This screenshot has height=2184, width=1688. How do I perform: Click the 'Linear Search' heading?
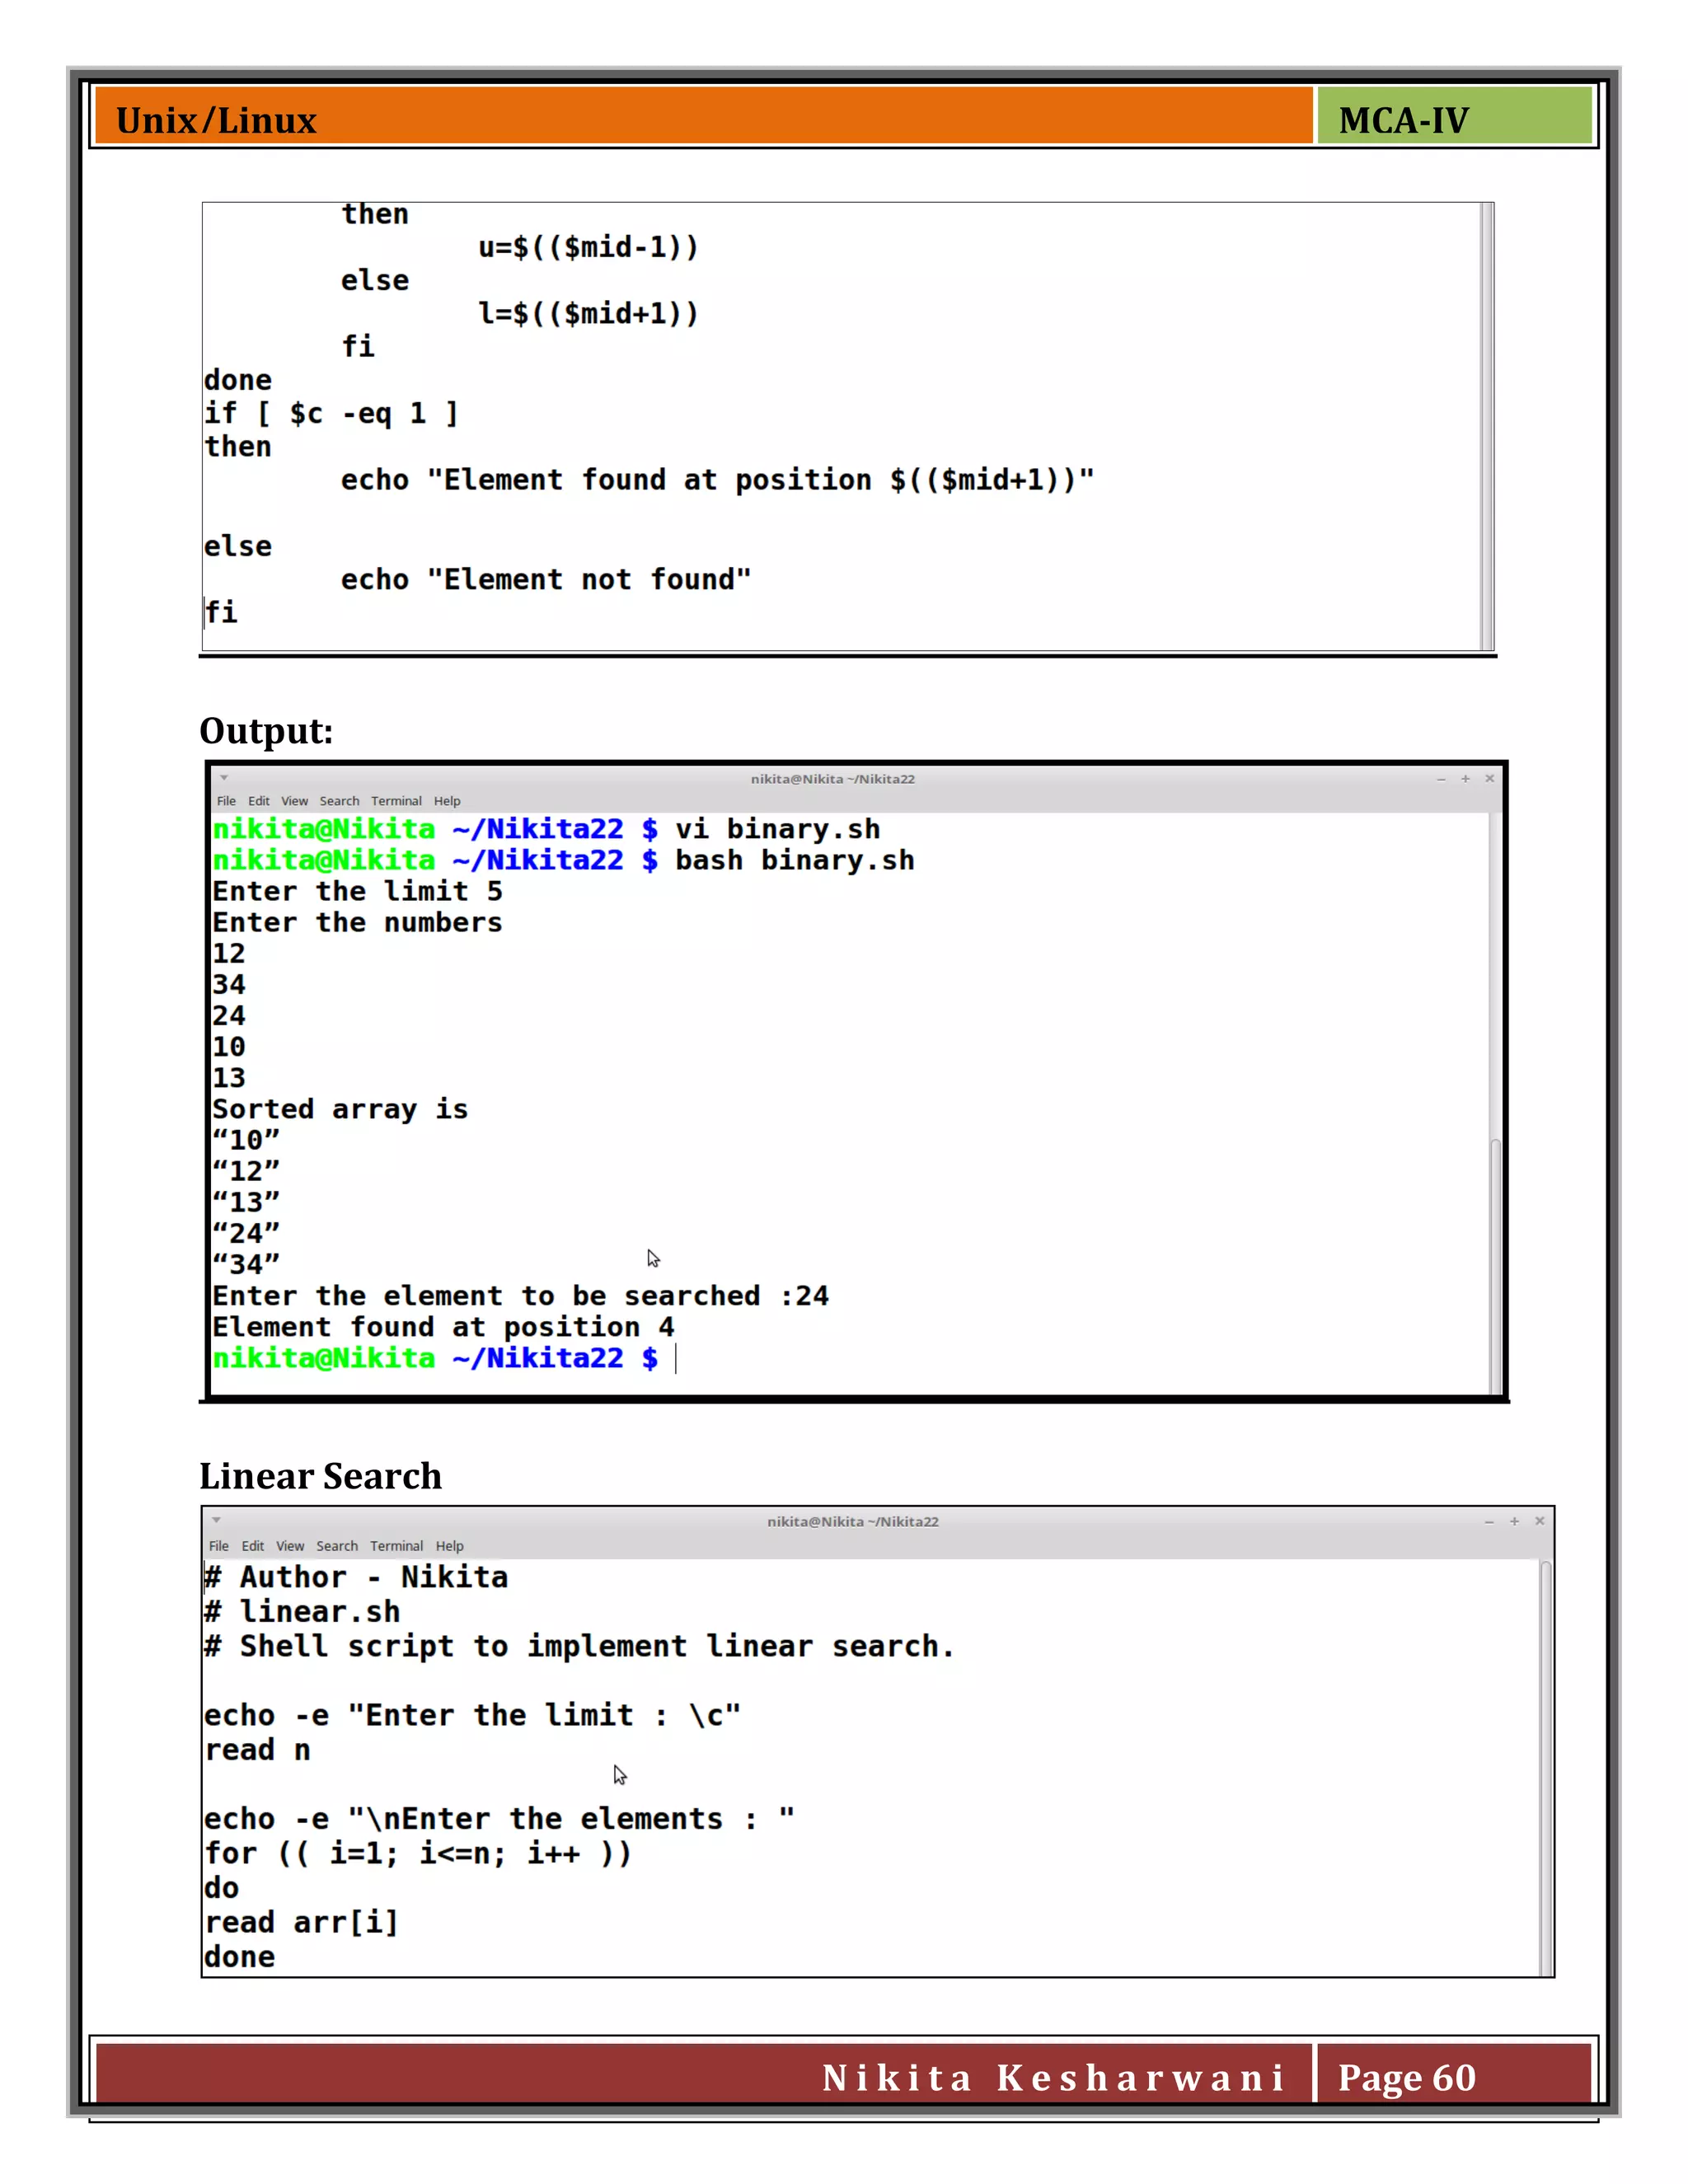pyautogui.click(x=320, y=1476)
